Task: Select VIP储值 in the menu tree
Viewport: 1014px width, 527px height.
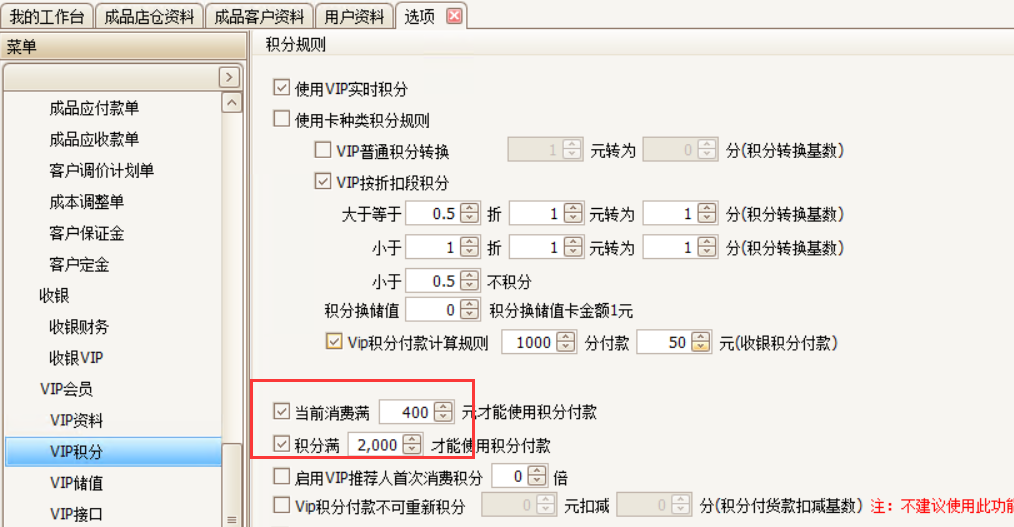Action: click(x=76, y=483)
